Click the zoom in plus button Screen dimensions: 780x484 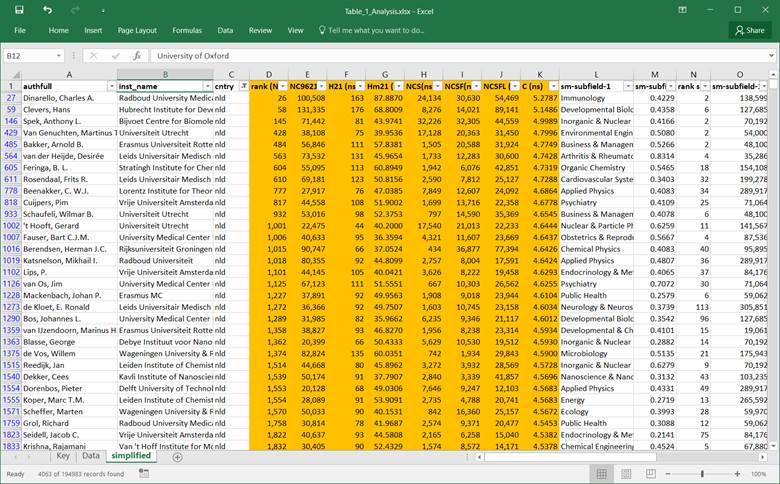pyautogui.click(x=737, y=474)
